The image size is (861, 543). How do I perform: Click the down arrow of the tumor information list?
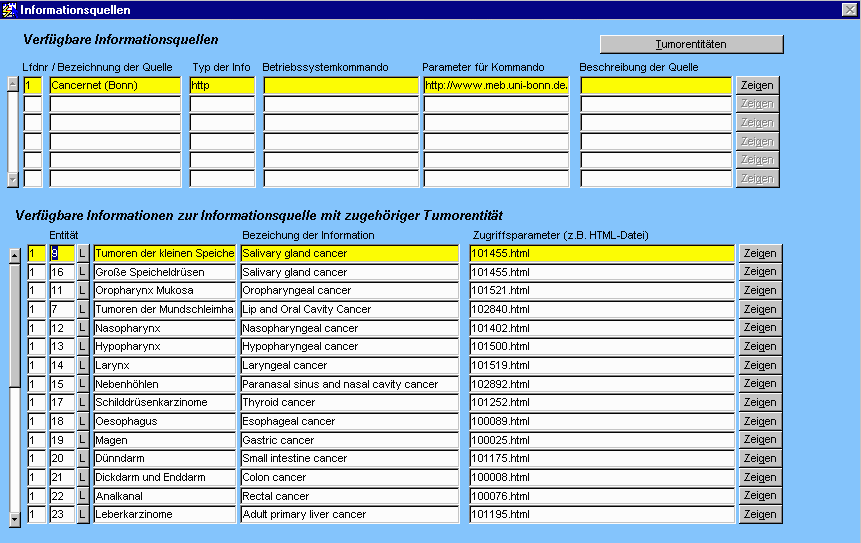coord(14,519)
